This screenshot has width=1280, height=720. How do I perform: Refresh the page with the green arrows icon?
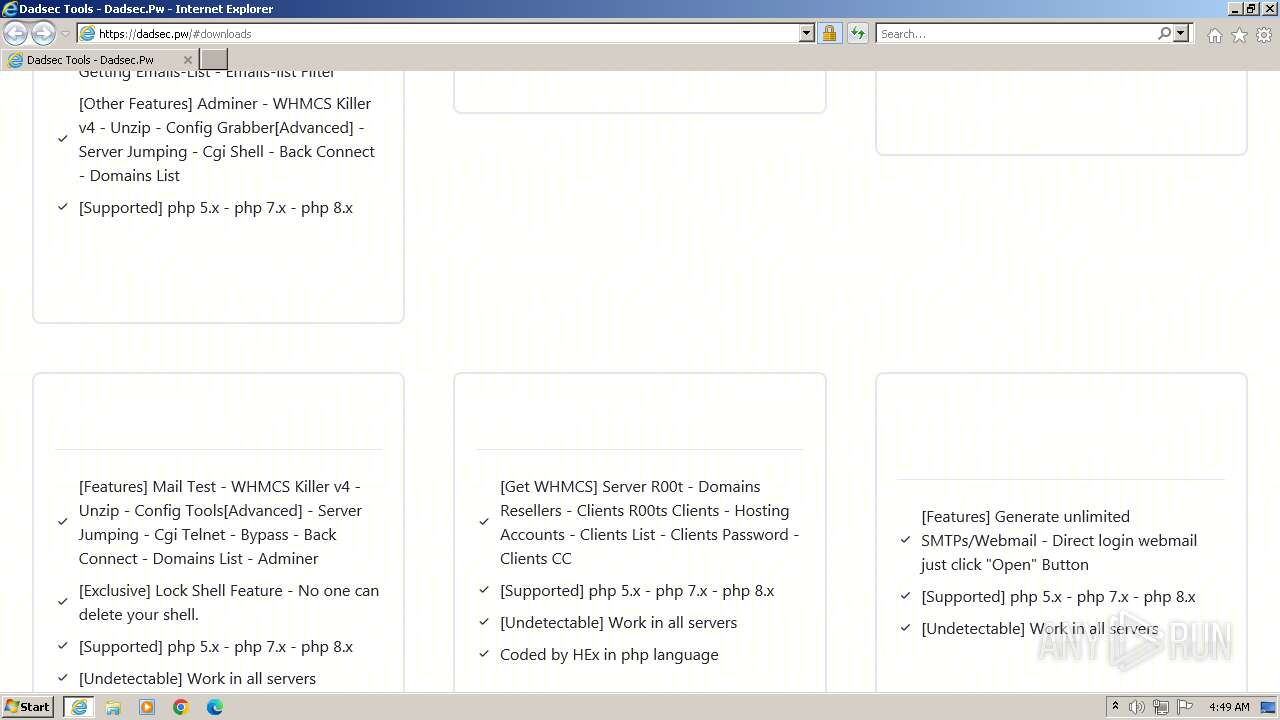[x=857, y=33]
